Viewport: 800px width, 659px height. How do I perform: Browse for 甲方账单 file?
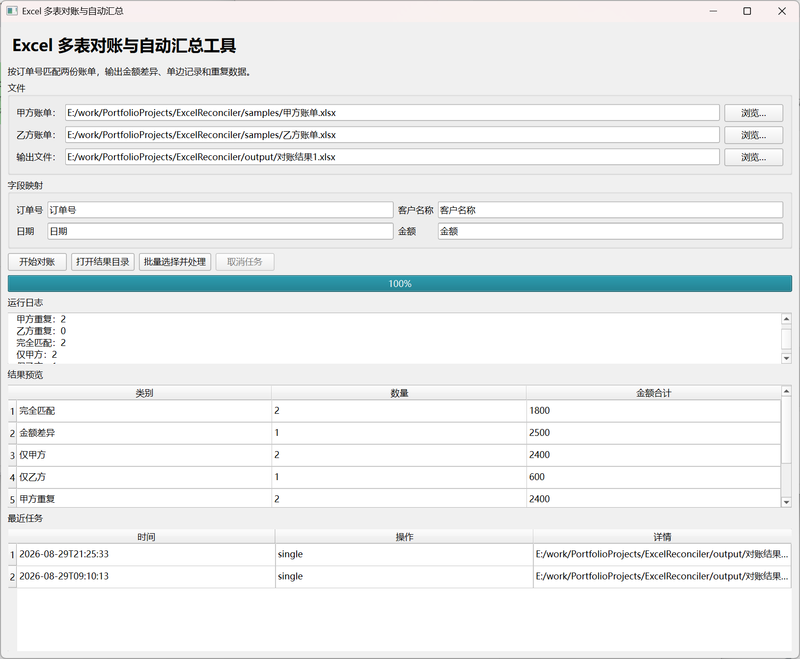click(753, 113)
